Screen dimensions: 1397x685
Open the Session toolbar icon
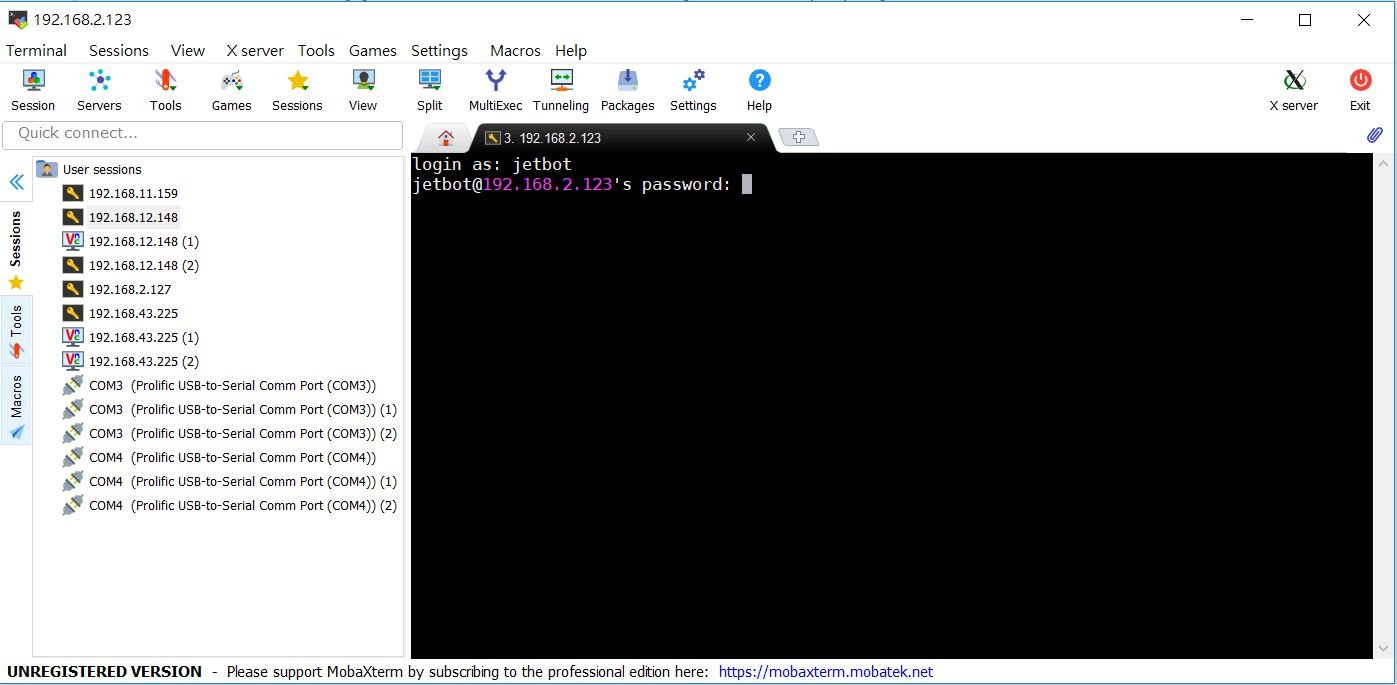tap(33, 90)
